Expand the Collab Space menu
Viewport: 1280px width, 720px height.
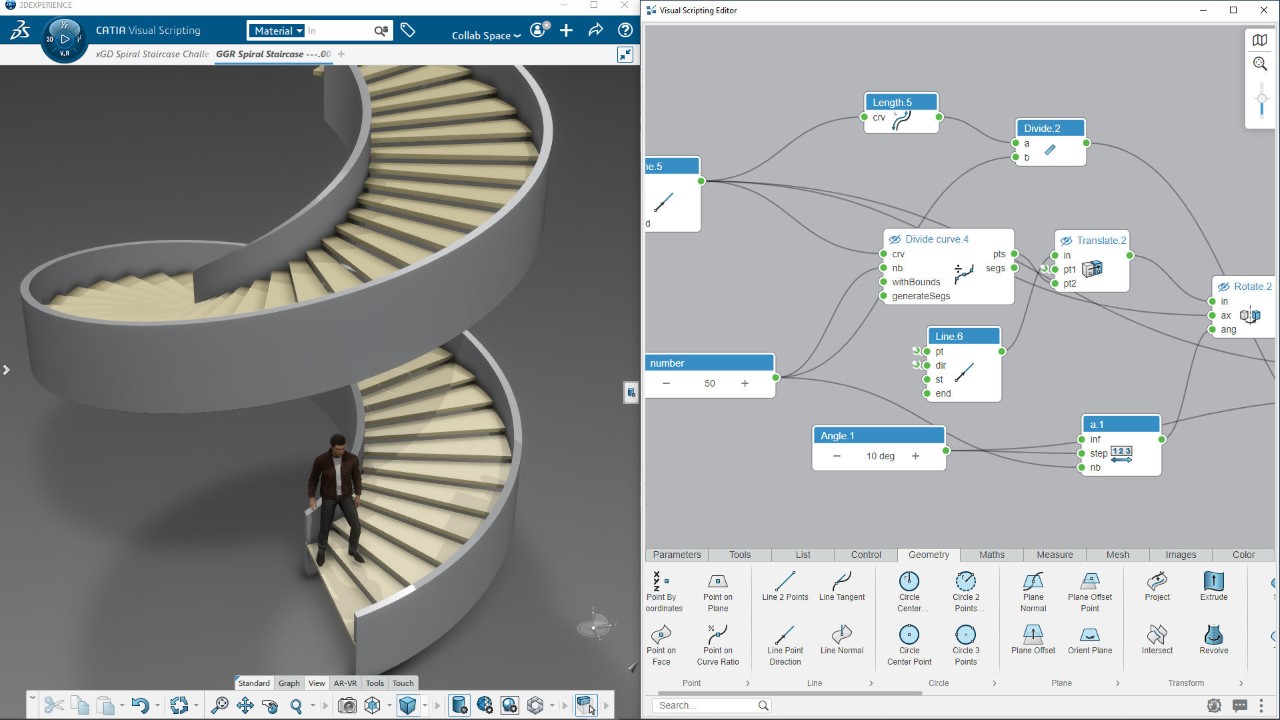click(486, 36)
